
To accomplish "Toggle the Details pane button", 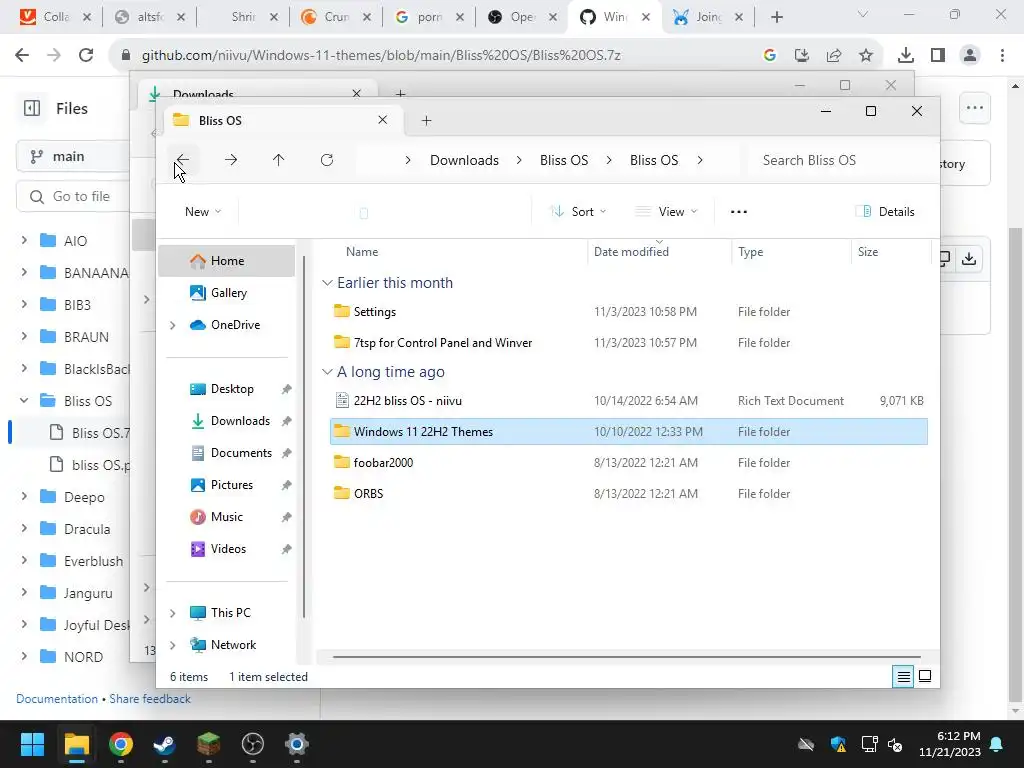I will (885, 212).
